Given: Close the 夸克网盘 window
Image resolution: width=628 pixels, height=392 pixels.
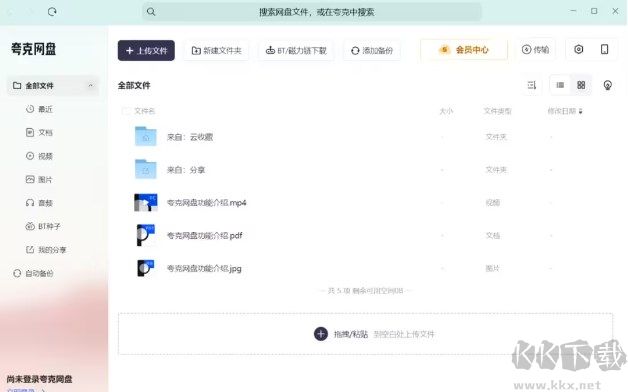Looking at the screenshot, I should tap(615, 11).
